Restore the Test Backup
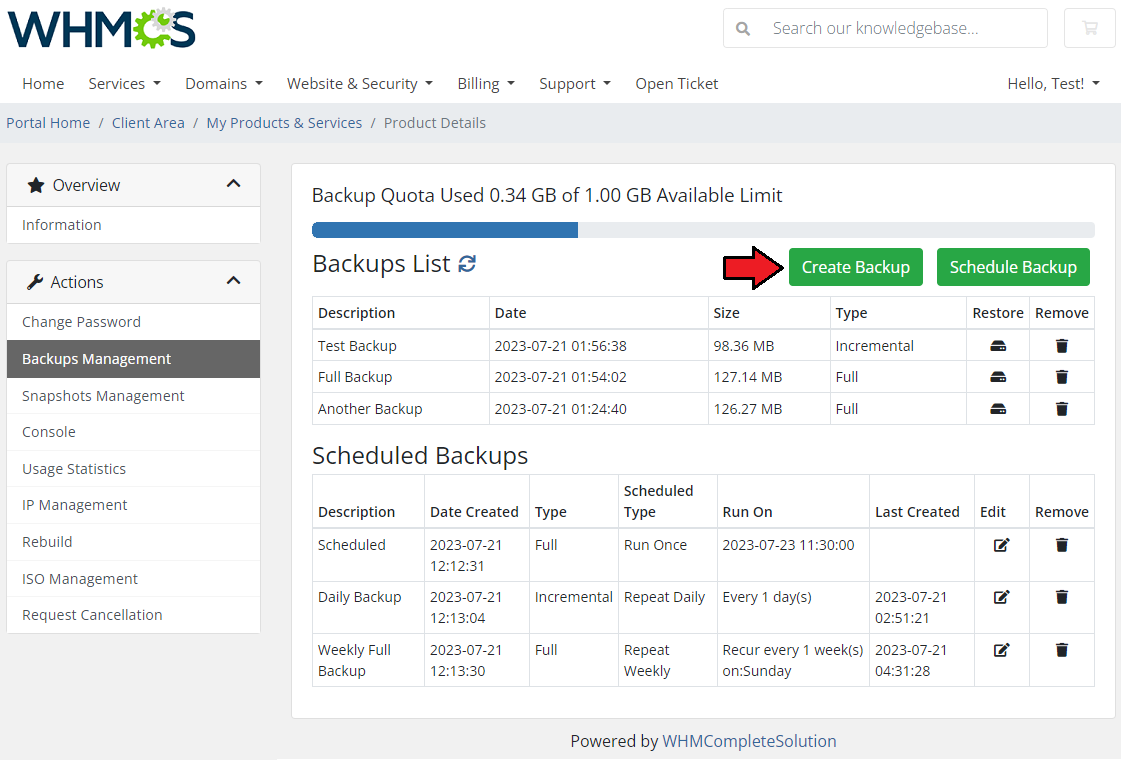Screen dimensions: 1121x760 [x=998, y=346]
